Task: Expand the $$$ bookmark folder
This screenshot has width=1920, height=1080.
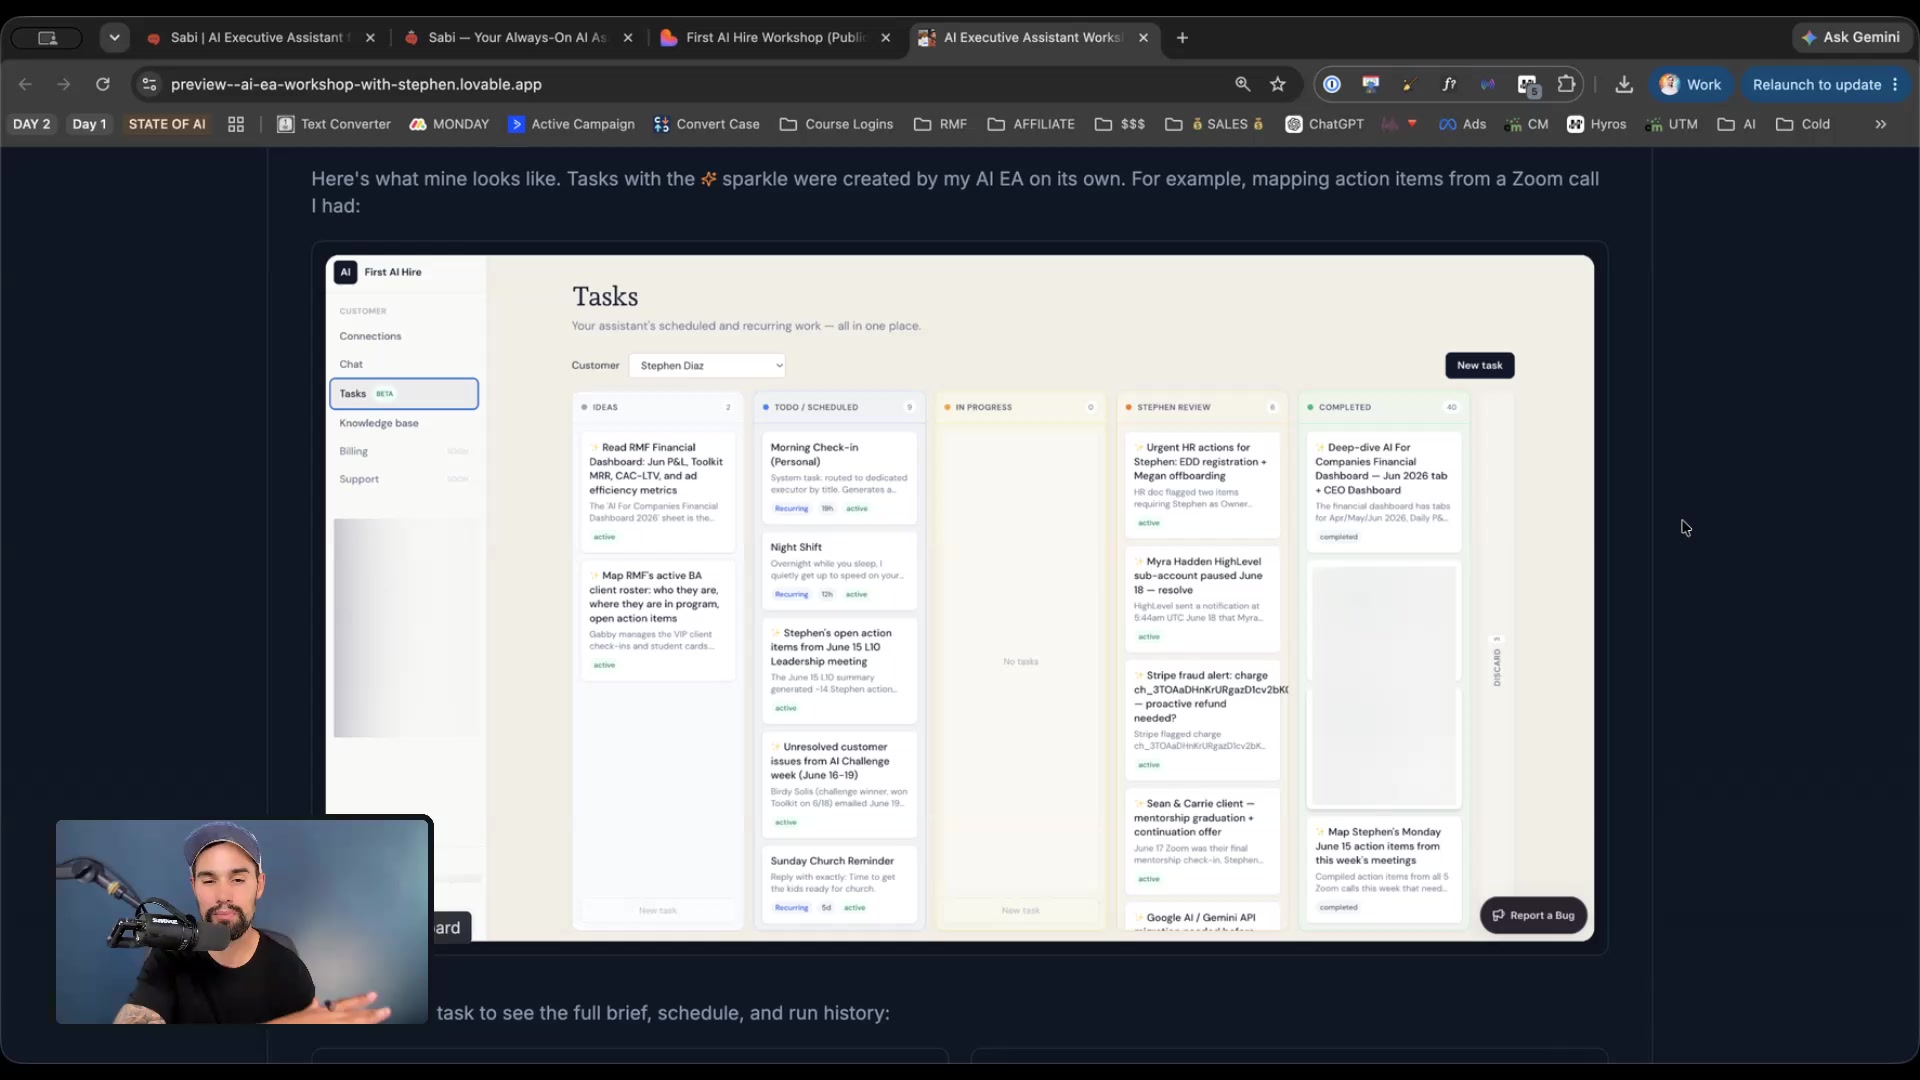Action: (1120, 124)
